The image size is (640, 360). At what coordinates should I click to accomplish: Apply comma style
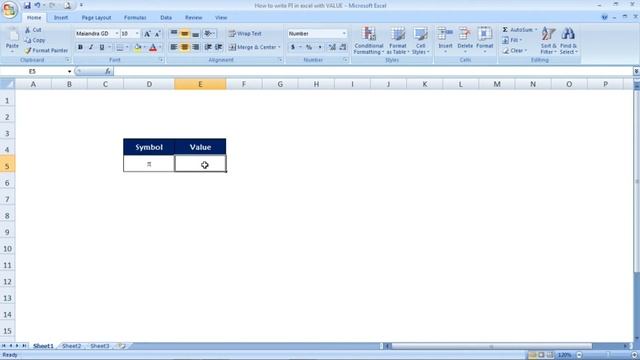coord(320,47)
